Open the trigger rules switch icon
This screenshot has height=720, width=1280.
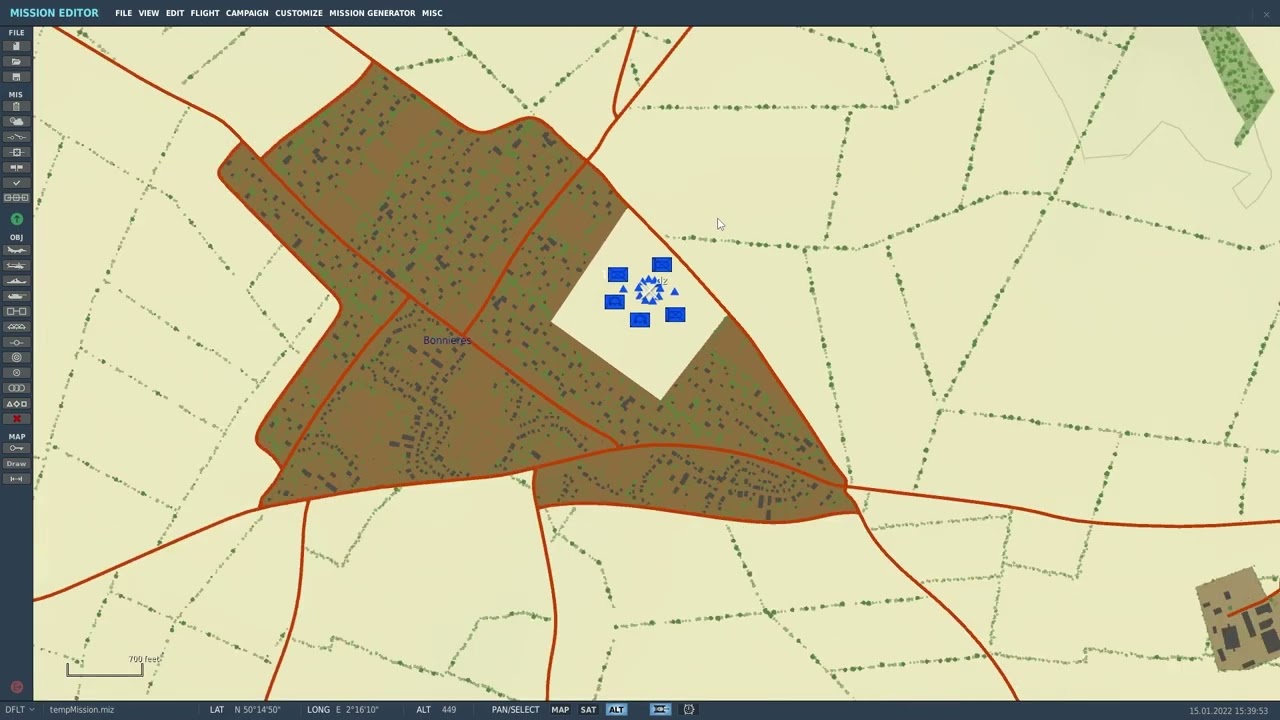point(16,137)
